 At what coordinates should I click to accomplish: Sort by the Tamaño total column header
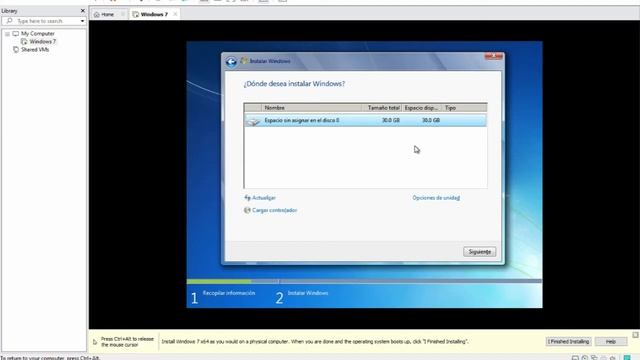(x=382, y=108)
